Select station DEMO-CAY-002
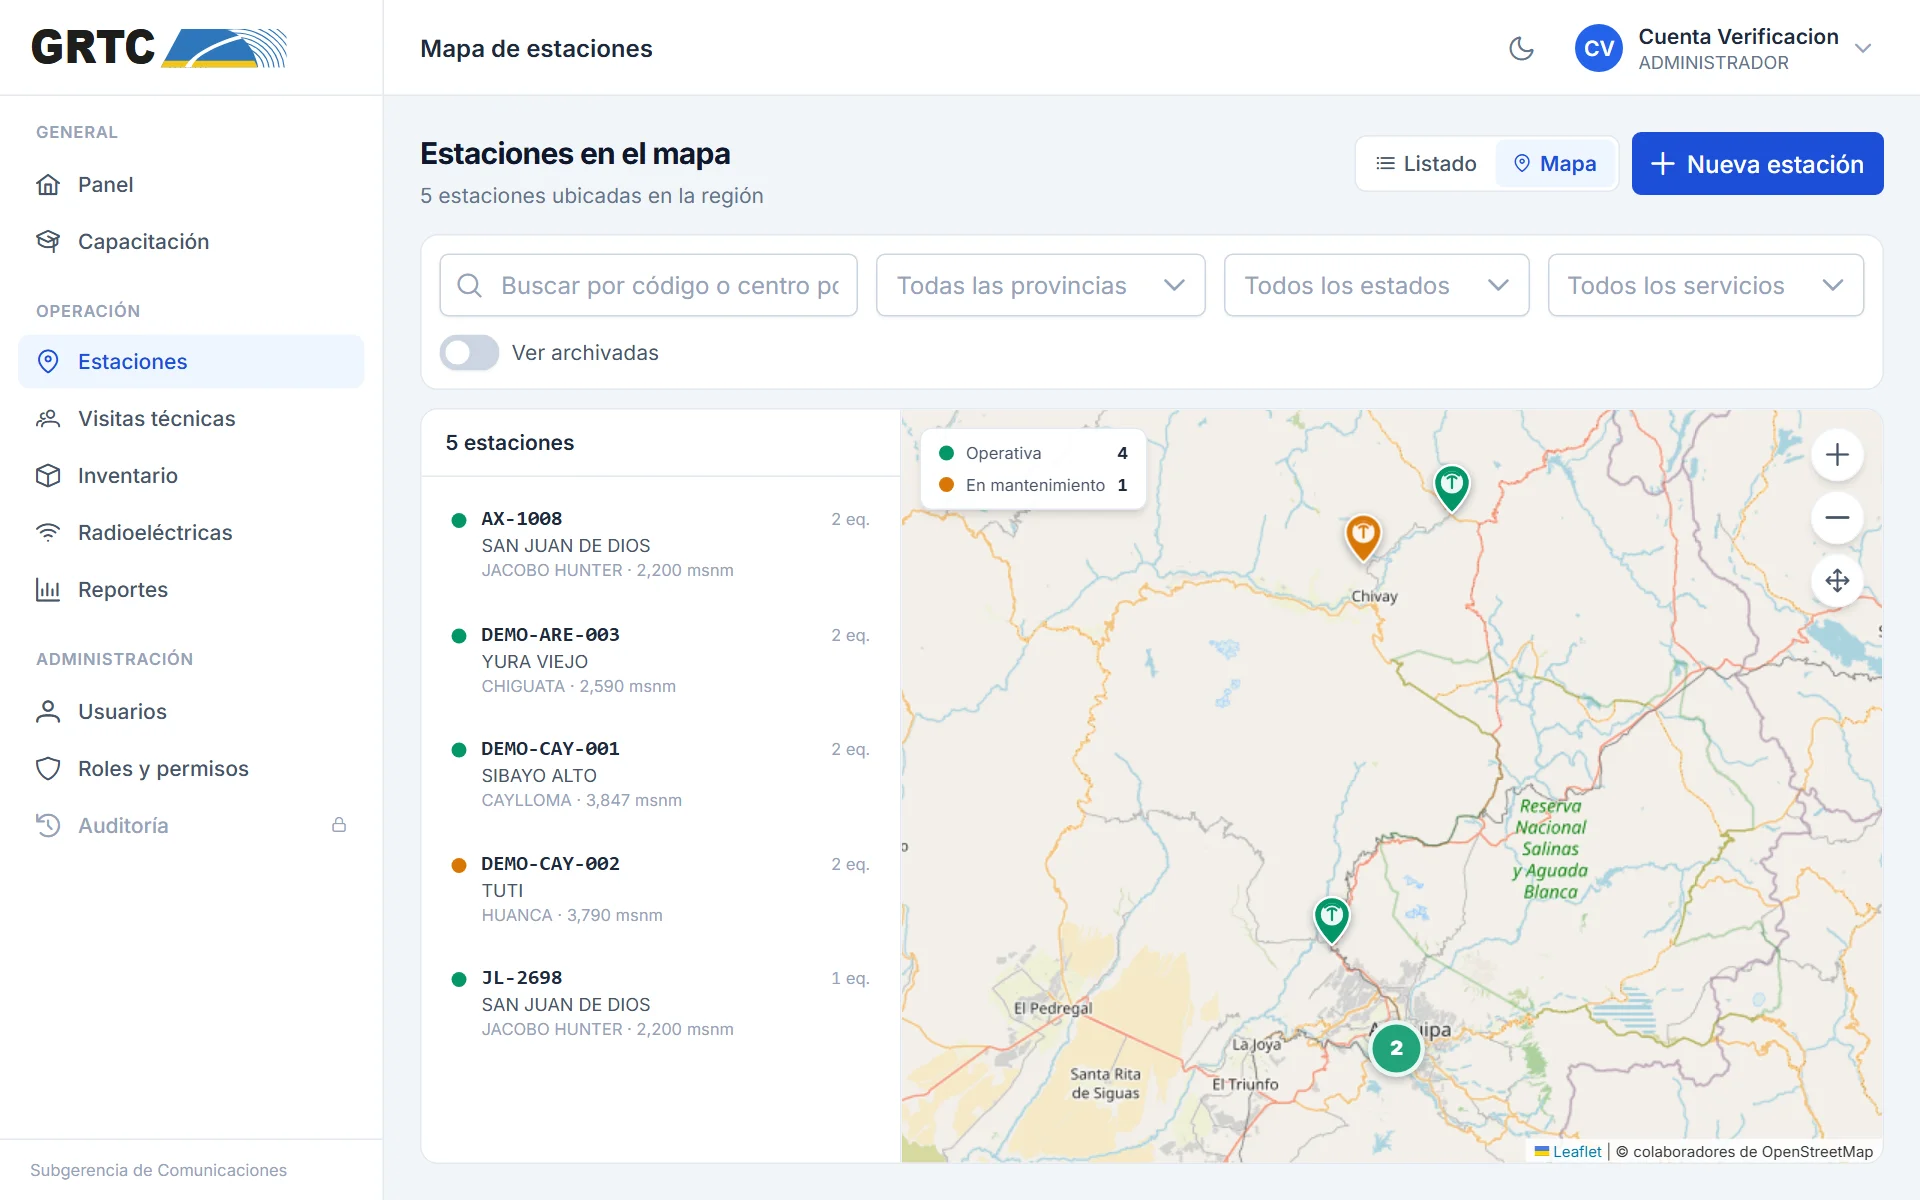 click(661, 889)
